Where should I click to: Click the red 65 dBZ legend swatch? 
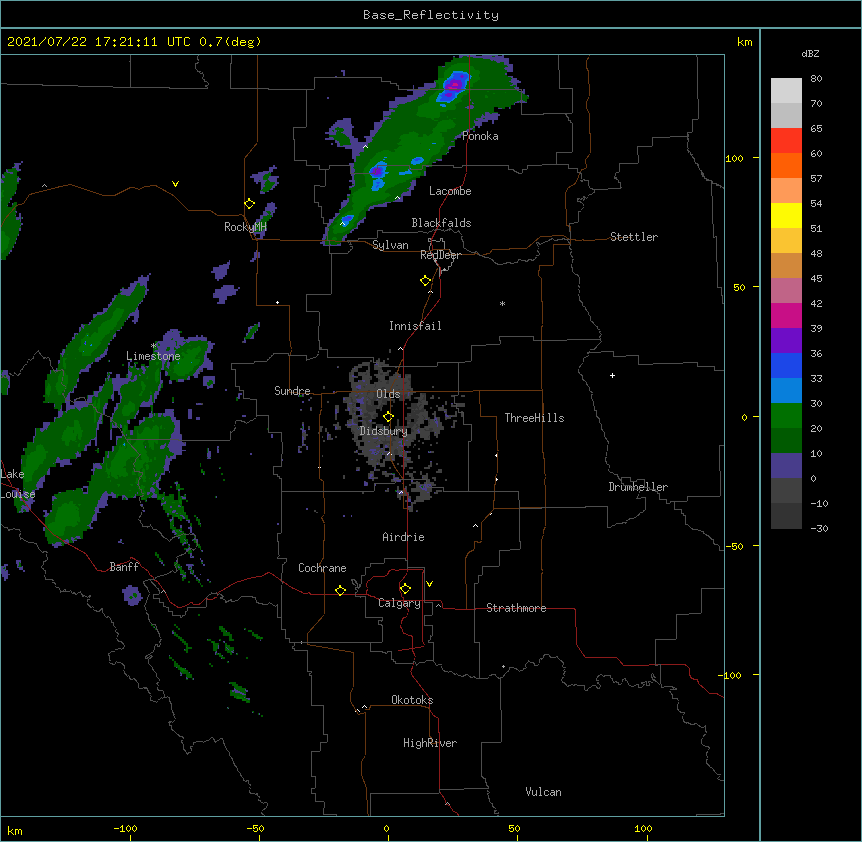[786, 140]
